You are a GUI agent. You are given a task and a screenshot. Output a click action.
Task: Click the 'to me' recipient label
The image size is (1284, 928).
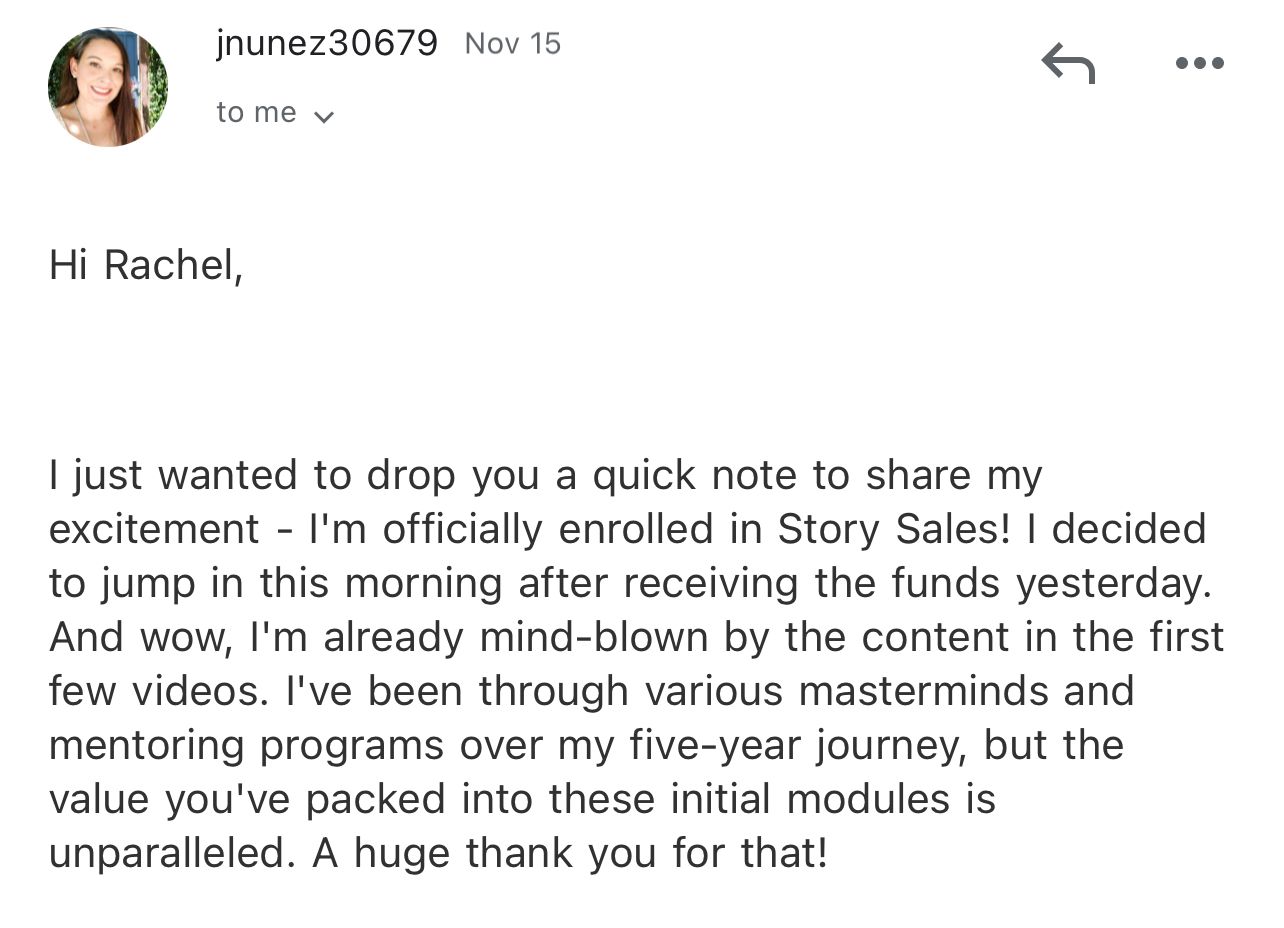tap(256, 112)
